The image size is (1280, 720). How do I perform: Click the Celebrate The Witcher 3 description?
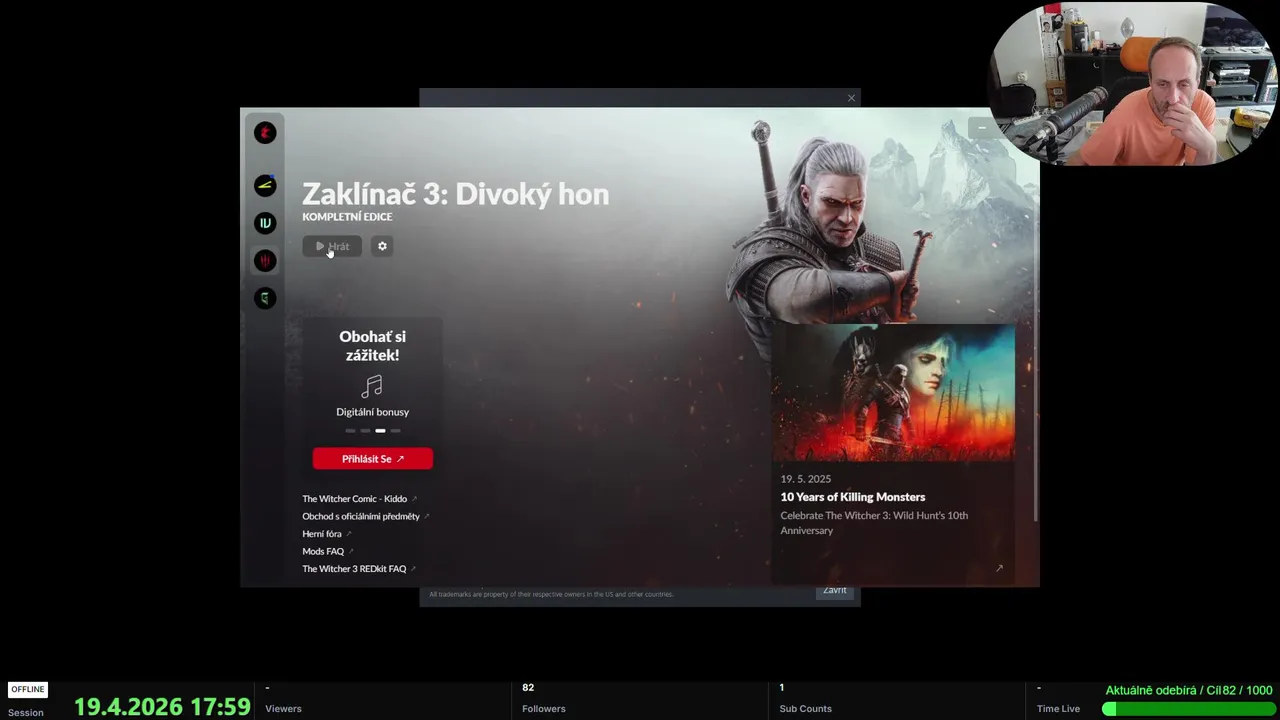(x=874, y=523)
